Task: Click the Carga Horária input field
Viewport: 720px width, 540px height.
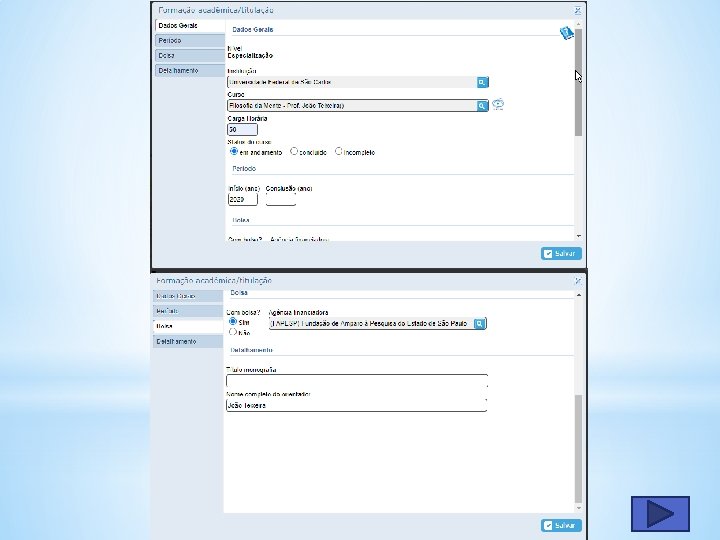Action: pos(242,129)
